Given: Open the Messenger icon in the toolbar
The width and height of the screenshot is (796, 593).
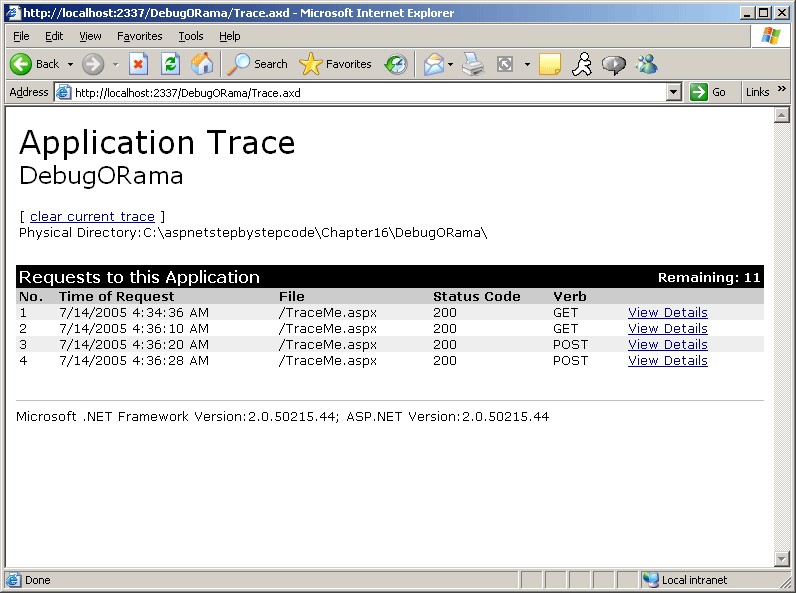Looking at the screenshot, I should pyautogui.click(x=647, y=64).
